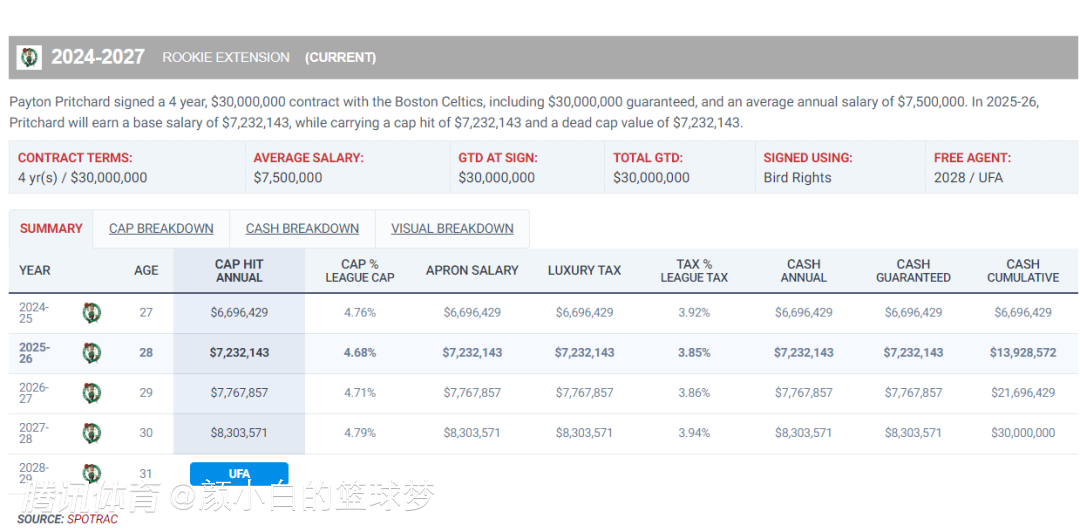Viewport: 1080px width, 532px height.
Task: Click the Celtics logo in the 2024-25 row
Action: [x=92, y=313]
